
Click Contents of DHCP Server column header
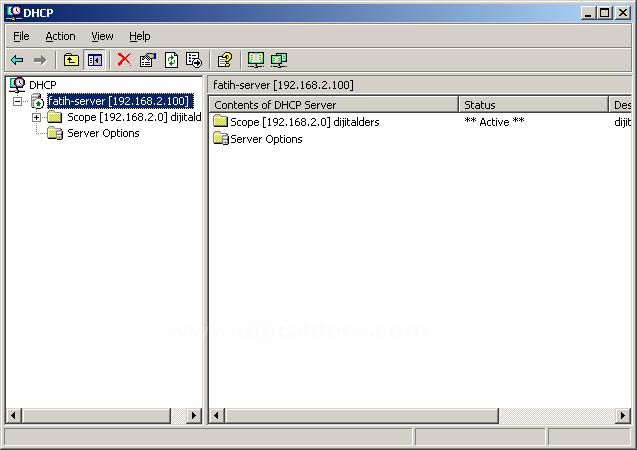(x=333, y=105)
